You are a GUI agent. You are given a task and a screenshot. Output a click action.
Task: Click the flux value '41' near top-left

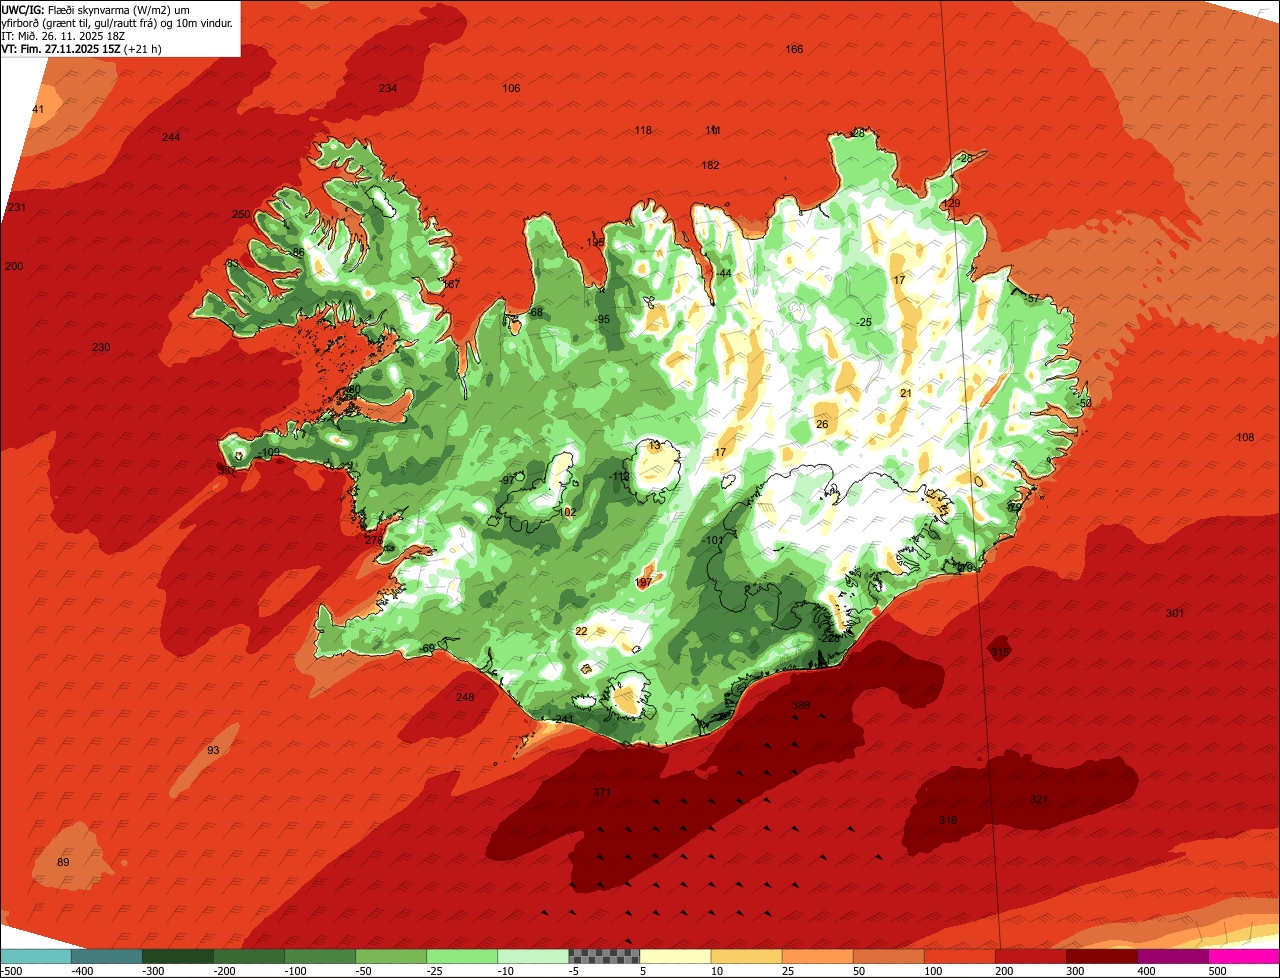tap(39, 109)
